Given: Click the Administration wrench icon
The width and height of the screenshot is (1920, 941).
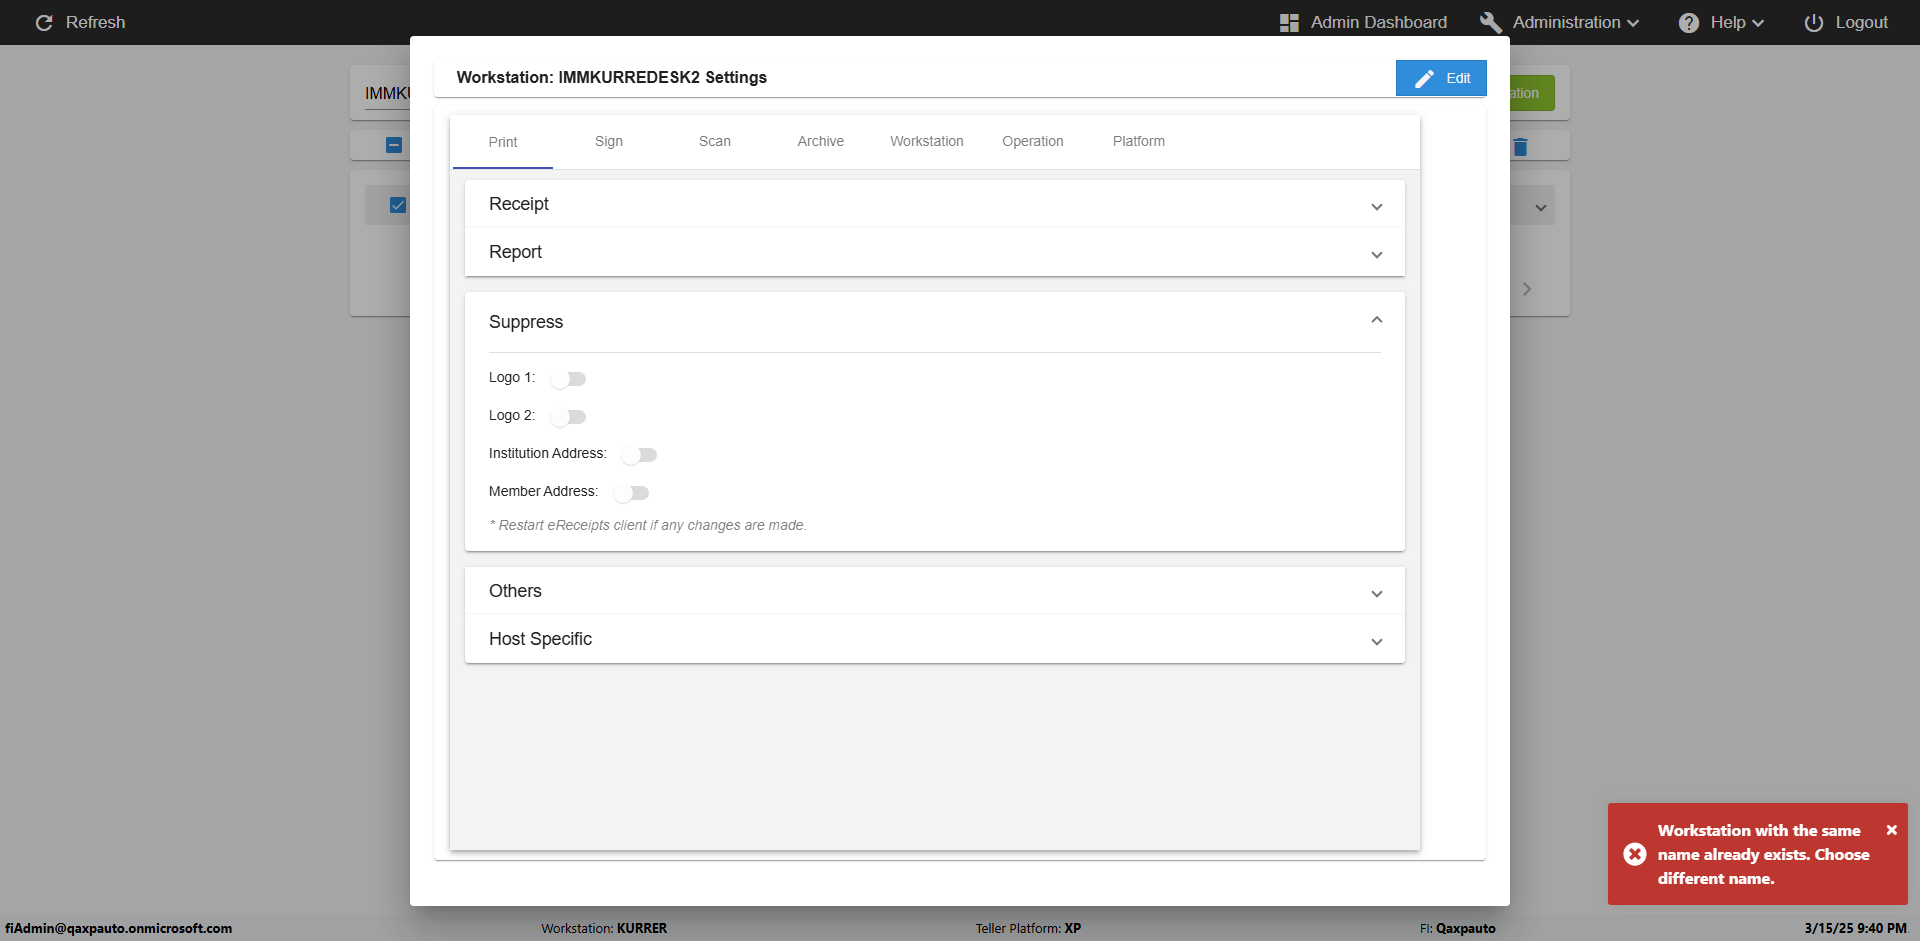Looking at the screenshot, I should tap(1490, 22).
